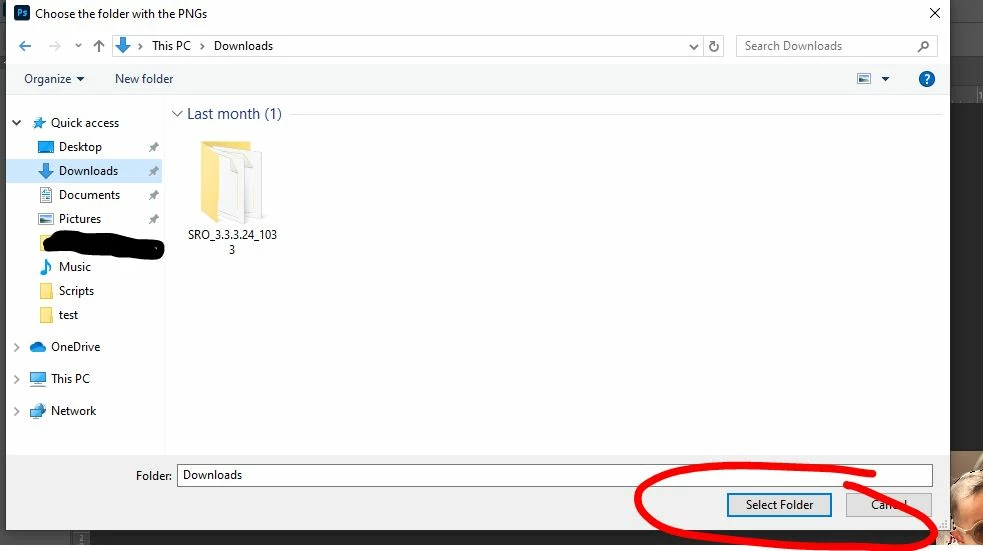
Task: Open the address bar history dropdown
Action: click(693, 46)
